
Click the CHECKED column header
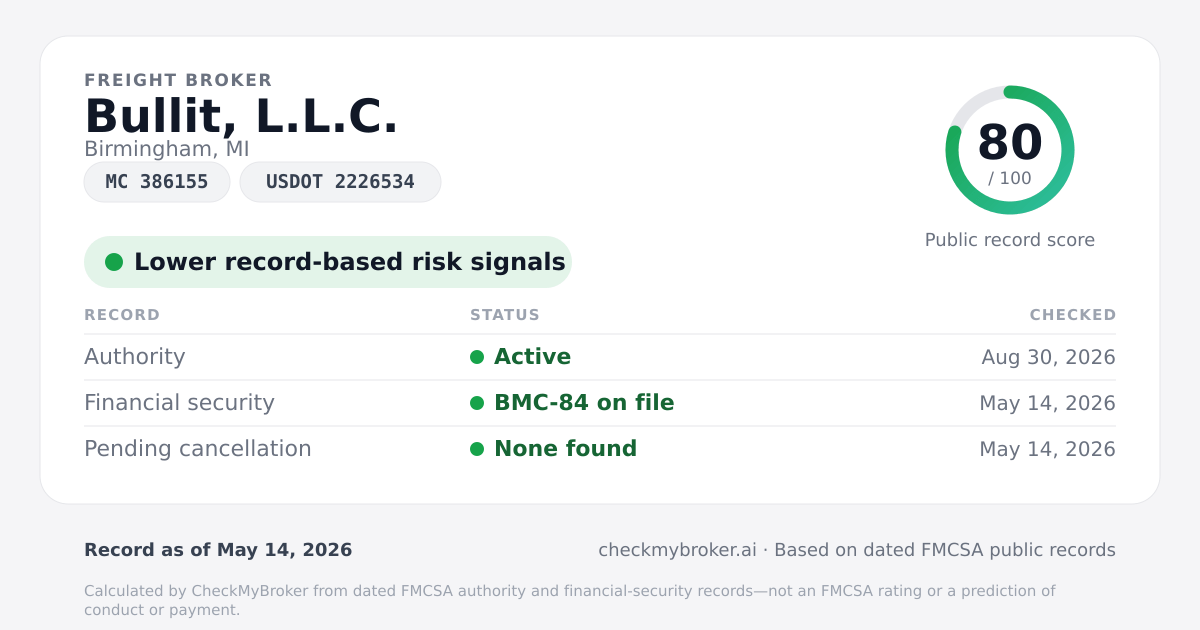[x=1073, y=315]
